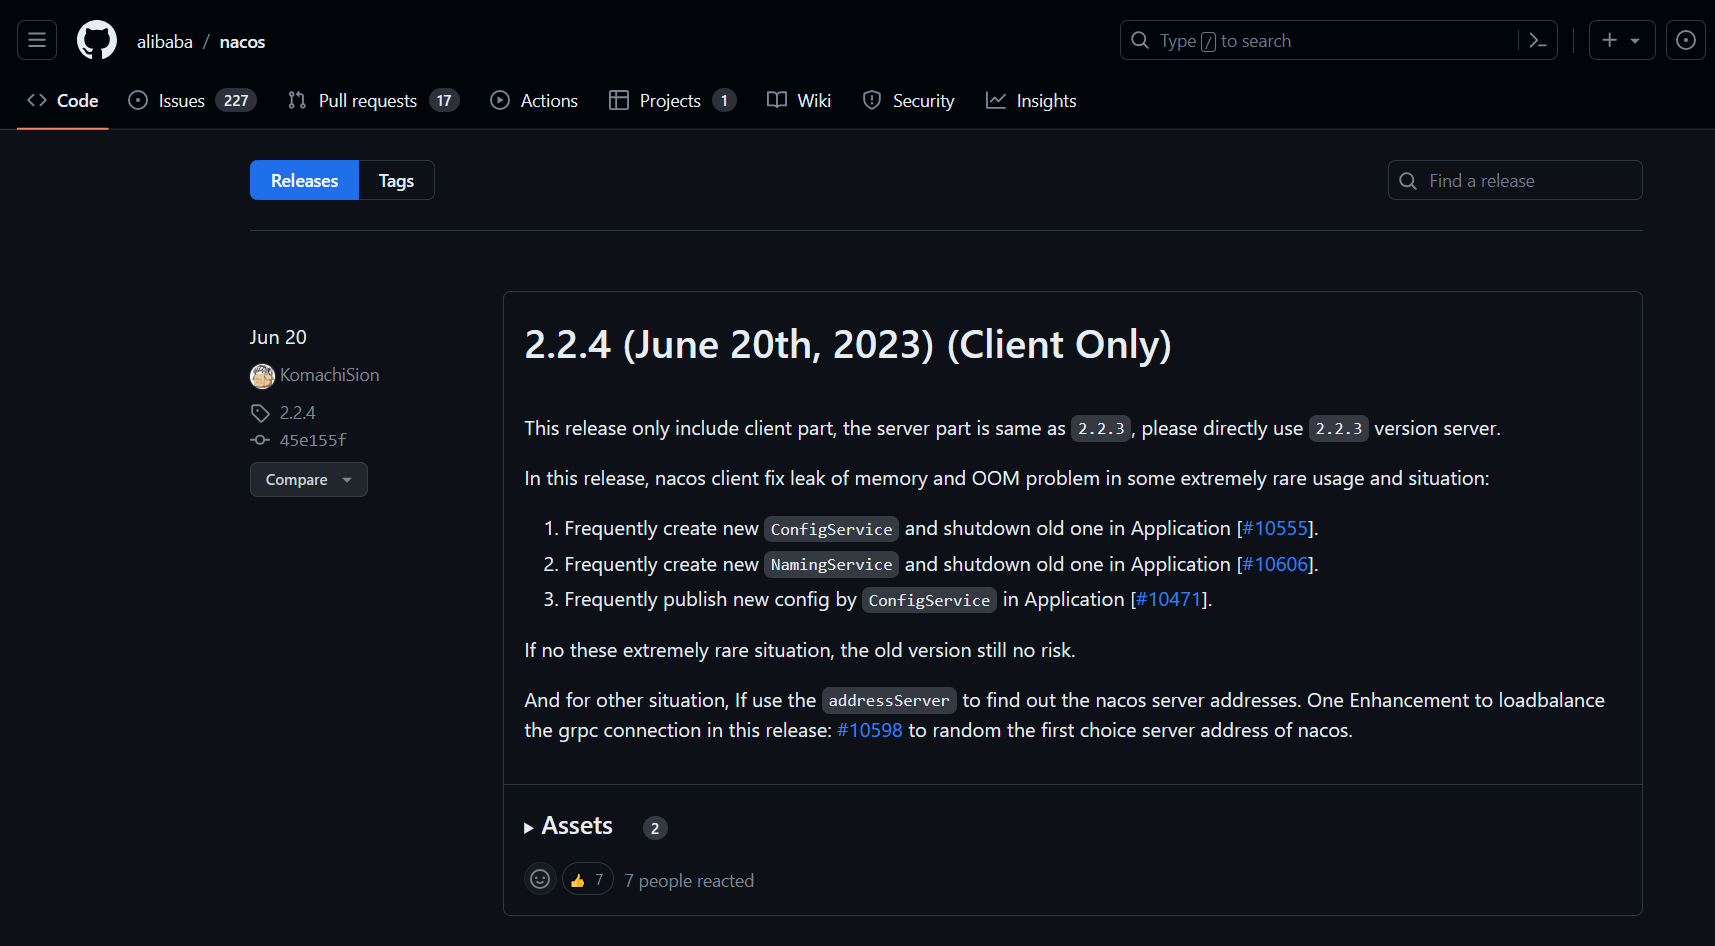1715x946 pixels.
Task: Open commit 45e155f
Action: point(313,440)
